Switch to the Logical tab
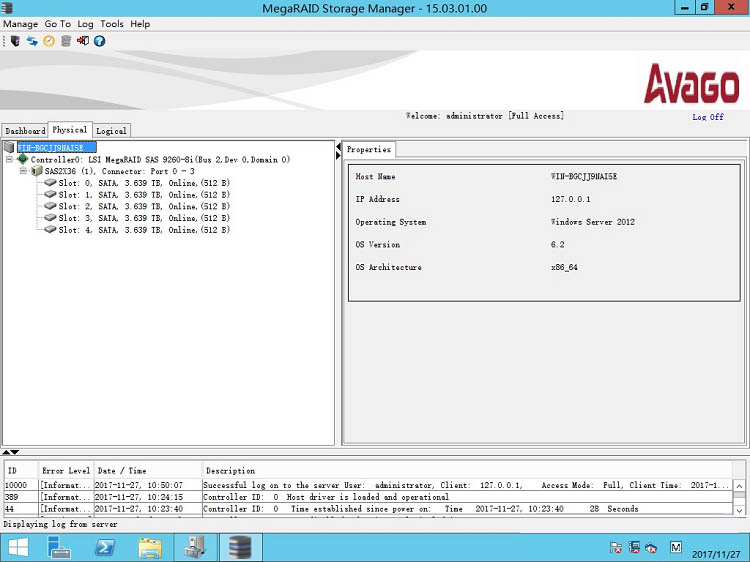The width and height of the screenshot is (750, 562). (111, 131)
